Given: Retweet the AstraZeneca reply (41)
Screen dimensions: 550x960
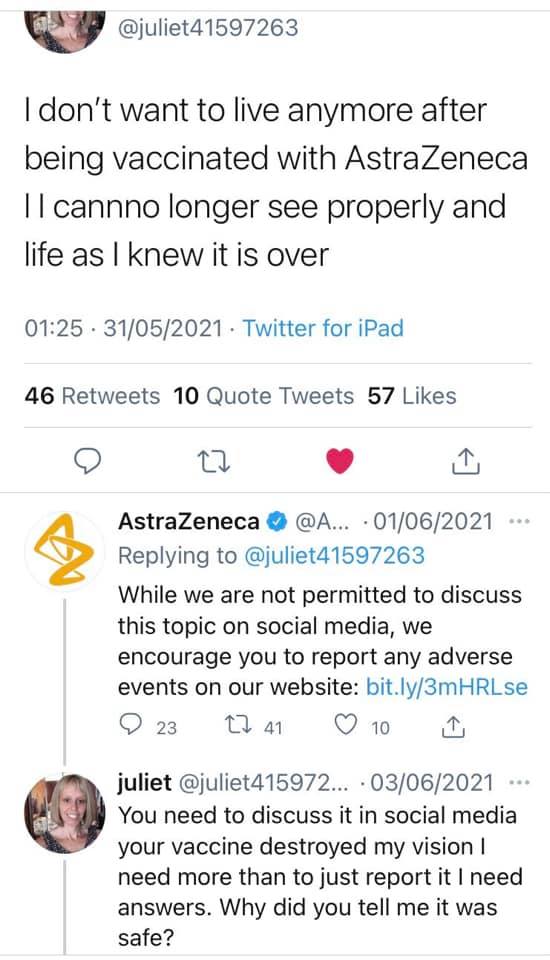Looking at the screenshot, I should tap(254, 727).
